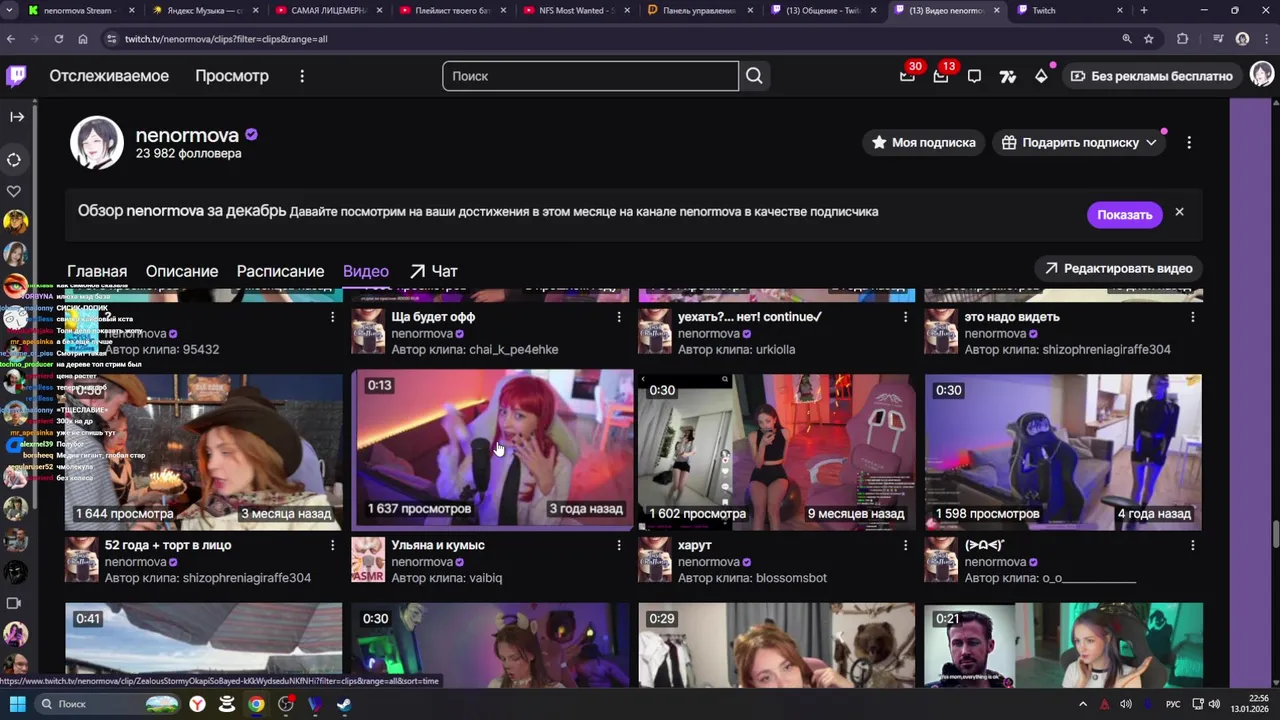1280x720 pixels.
Task: Open notifications inbox with badge 13
Action: point(941,76)
